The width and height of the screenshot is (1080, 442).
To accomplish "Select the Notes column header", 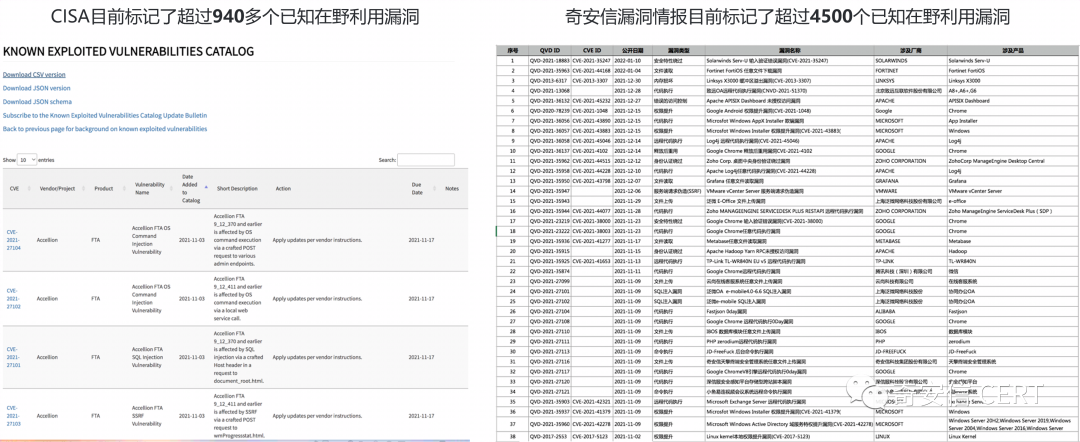I will click(x=452, y=189).
